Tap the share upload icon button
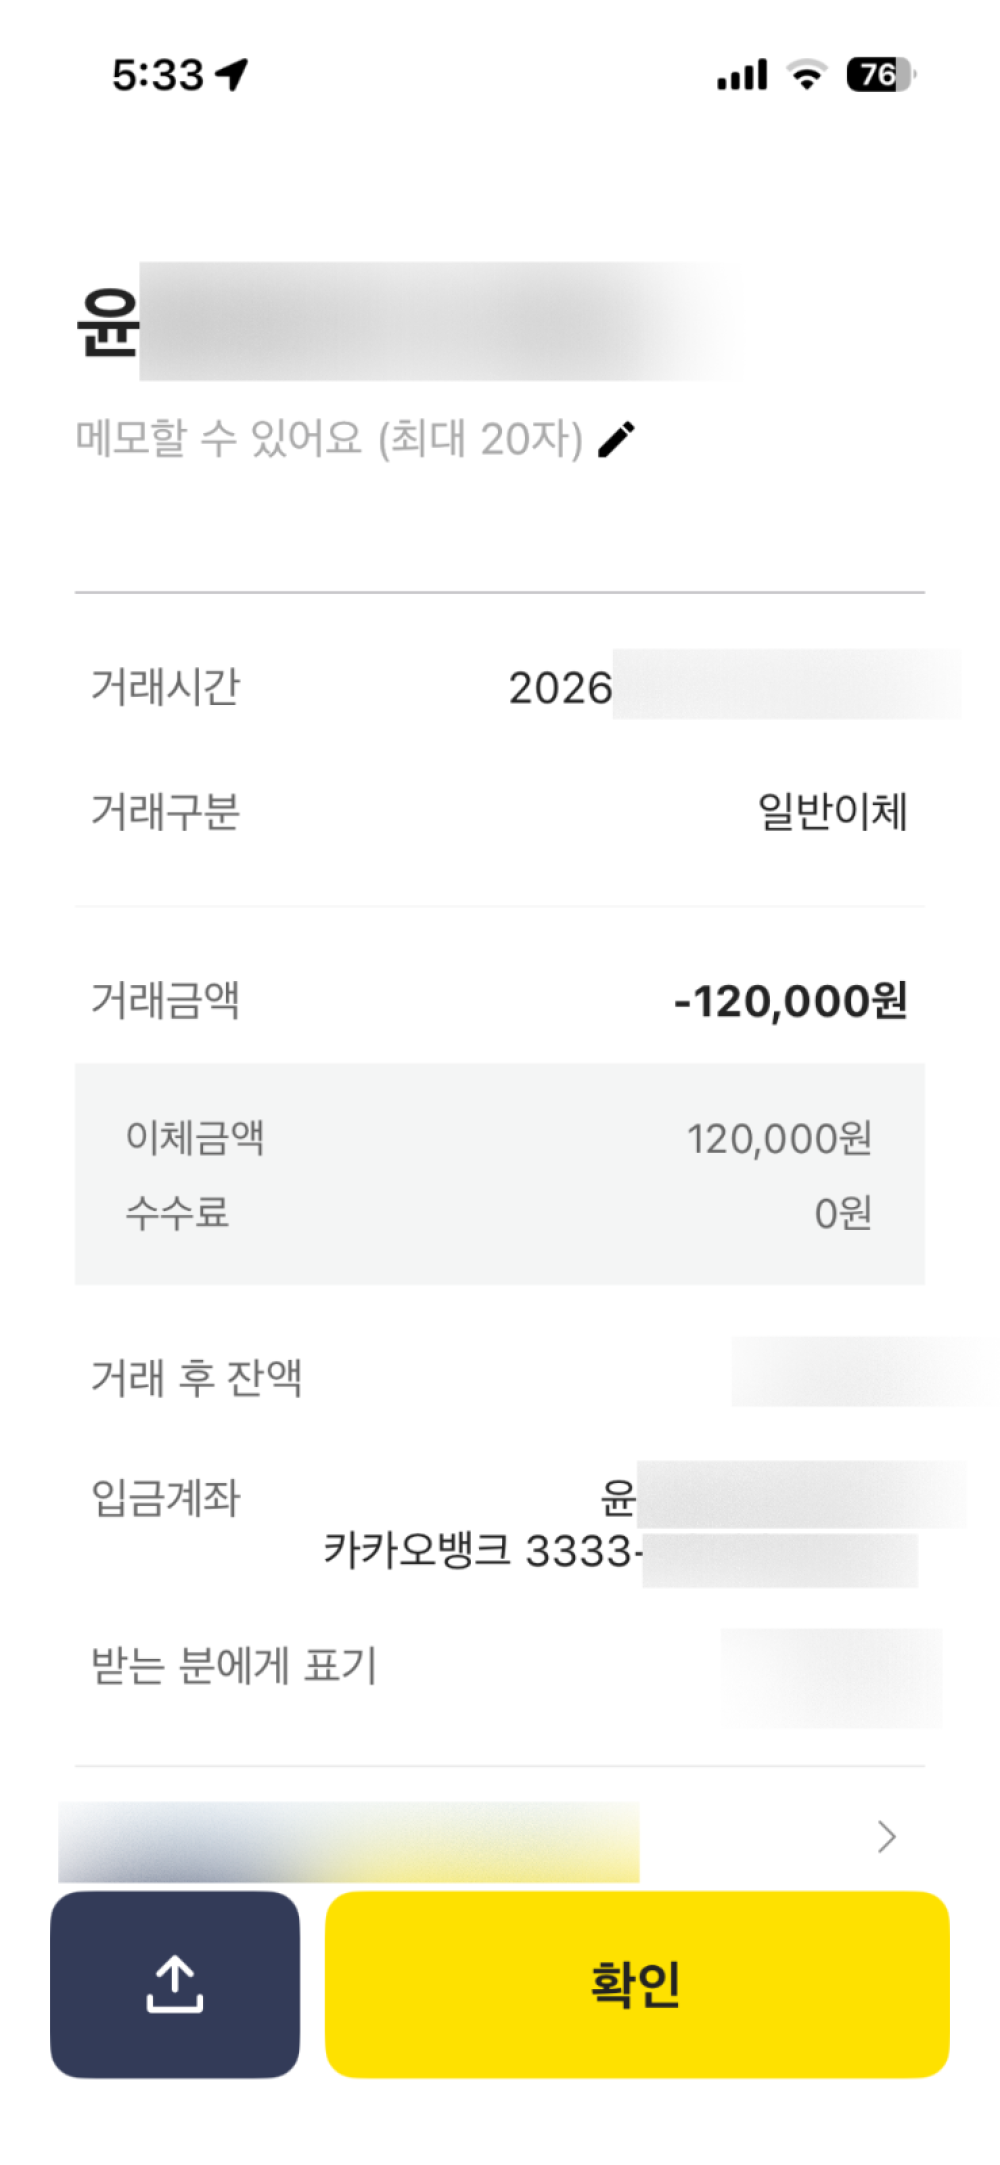Viewport: 1000px width, 2165px height. point(175,1984)
